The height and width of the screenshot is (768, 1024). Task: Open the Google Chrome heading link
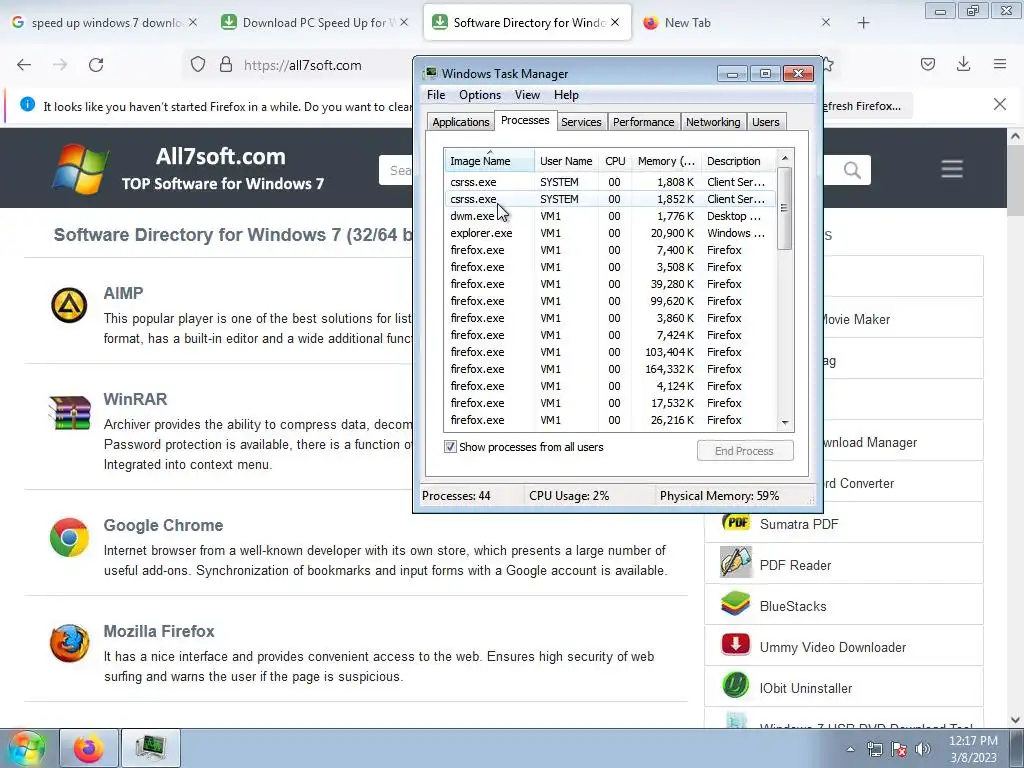click(x=163, y=525)
